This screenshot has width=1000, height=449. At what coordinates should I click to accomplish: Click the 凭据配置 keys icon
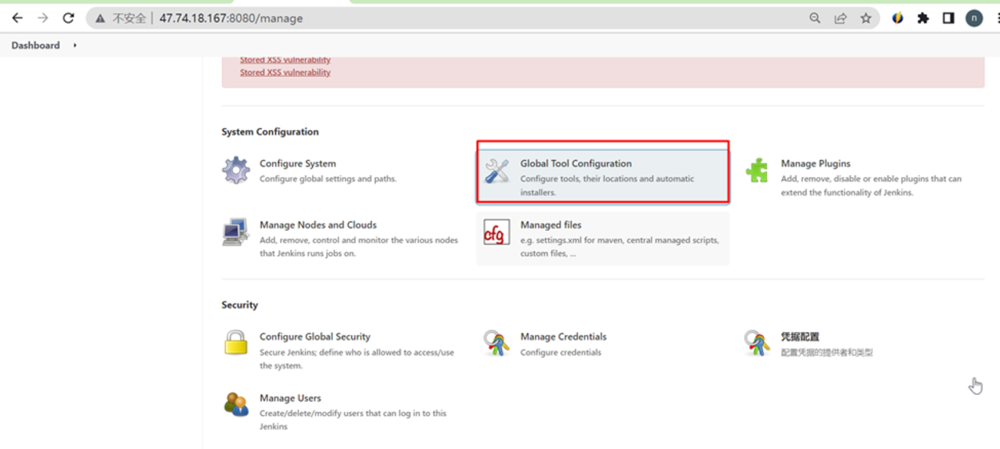point(757,344)
